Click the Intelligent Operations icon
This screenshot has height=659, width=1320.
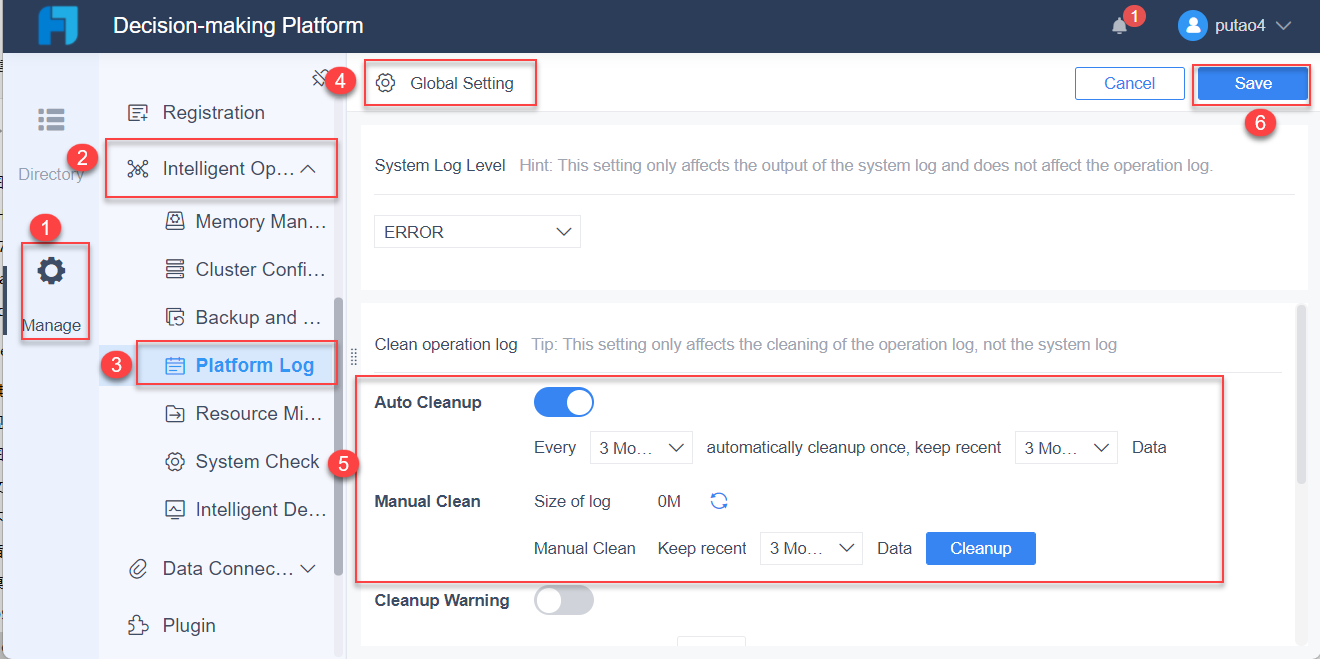pos(138,169)
